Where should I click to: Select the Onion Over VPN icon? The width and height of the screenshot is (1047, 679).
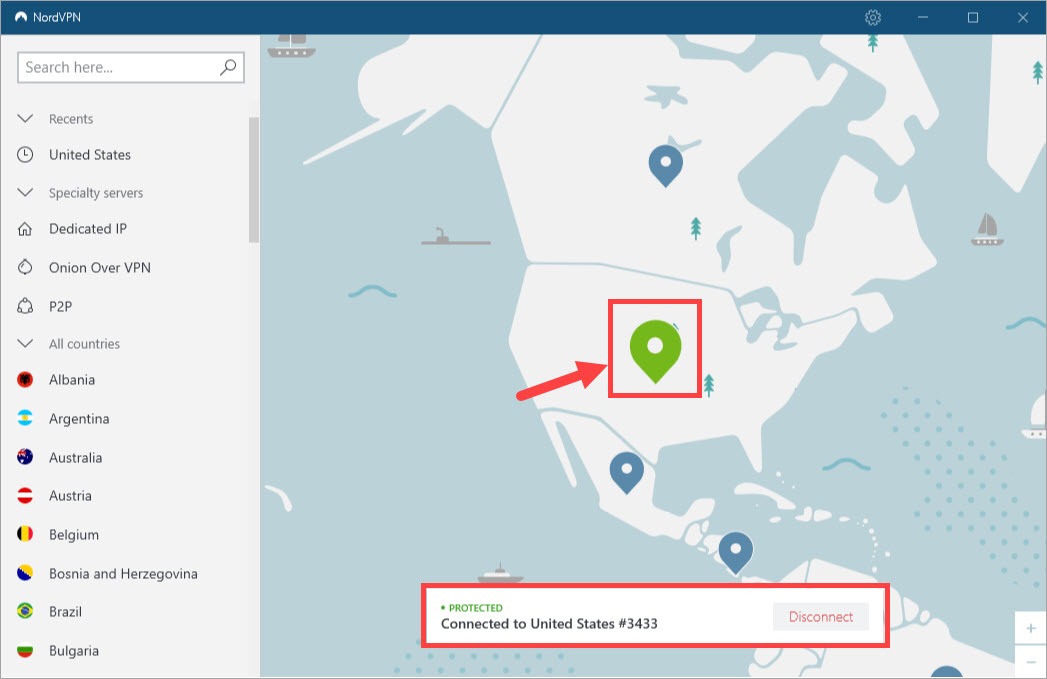[x=26, y=268]
